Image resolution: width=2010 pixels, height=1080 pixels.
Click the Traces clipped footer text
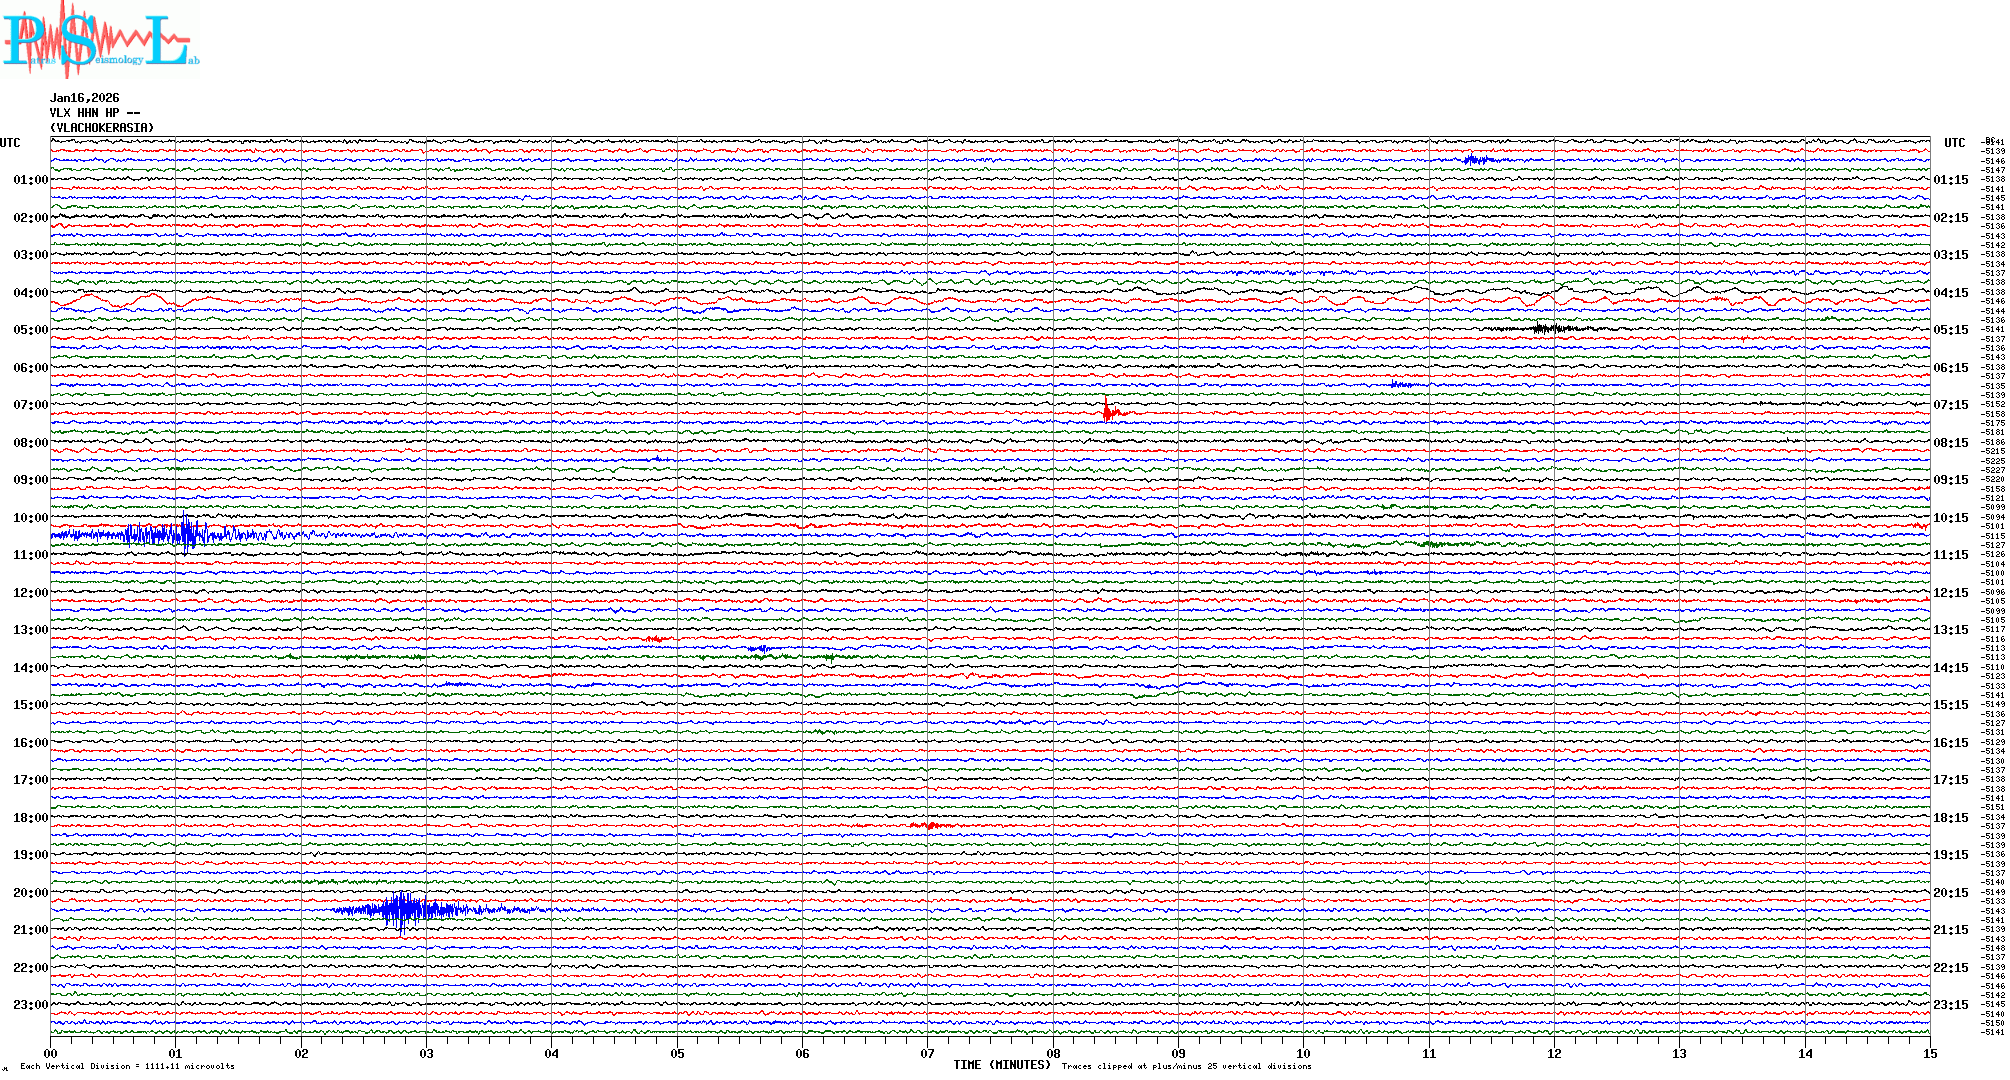pos(1186,1066)
